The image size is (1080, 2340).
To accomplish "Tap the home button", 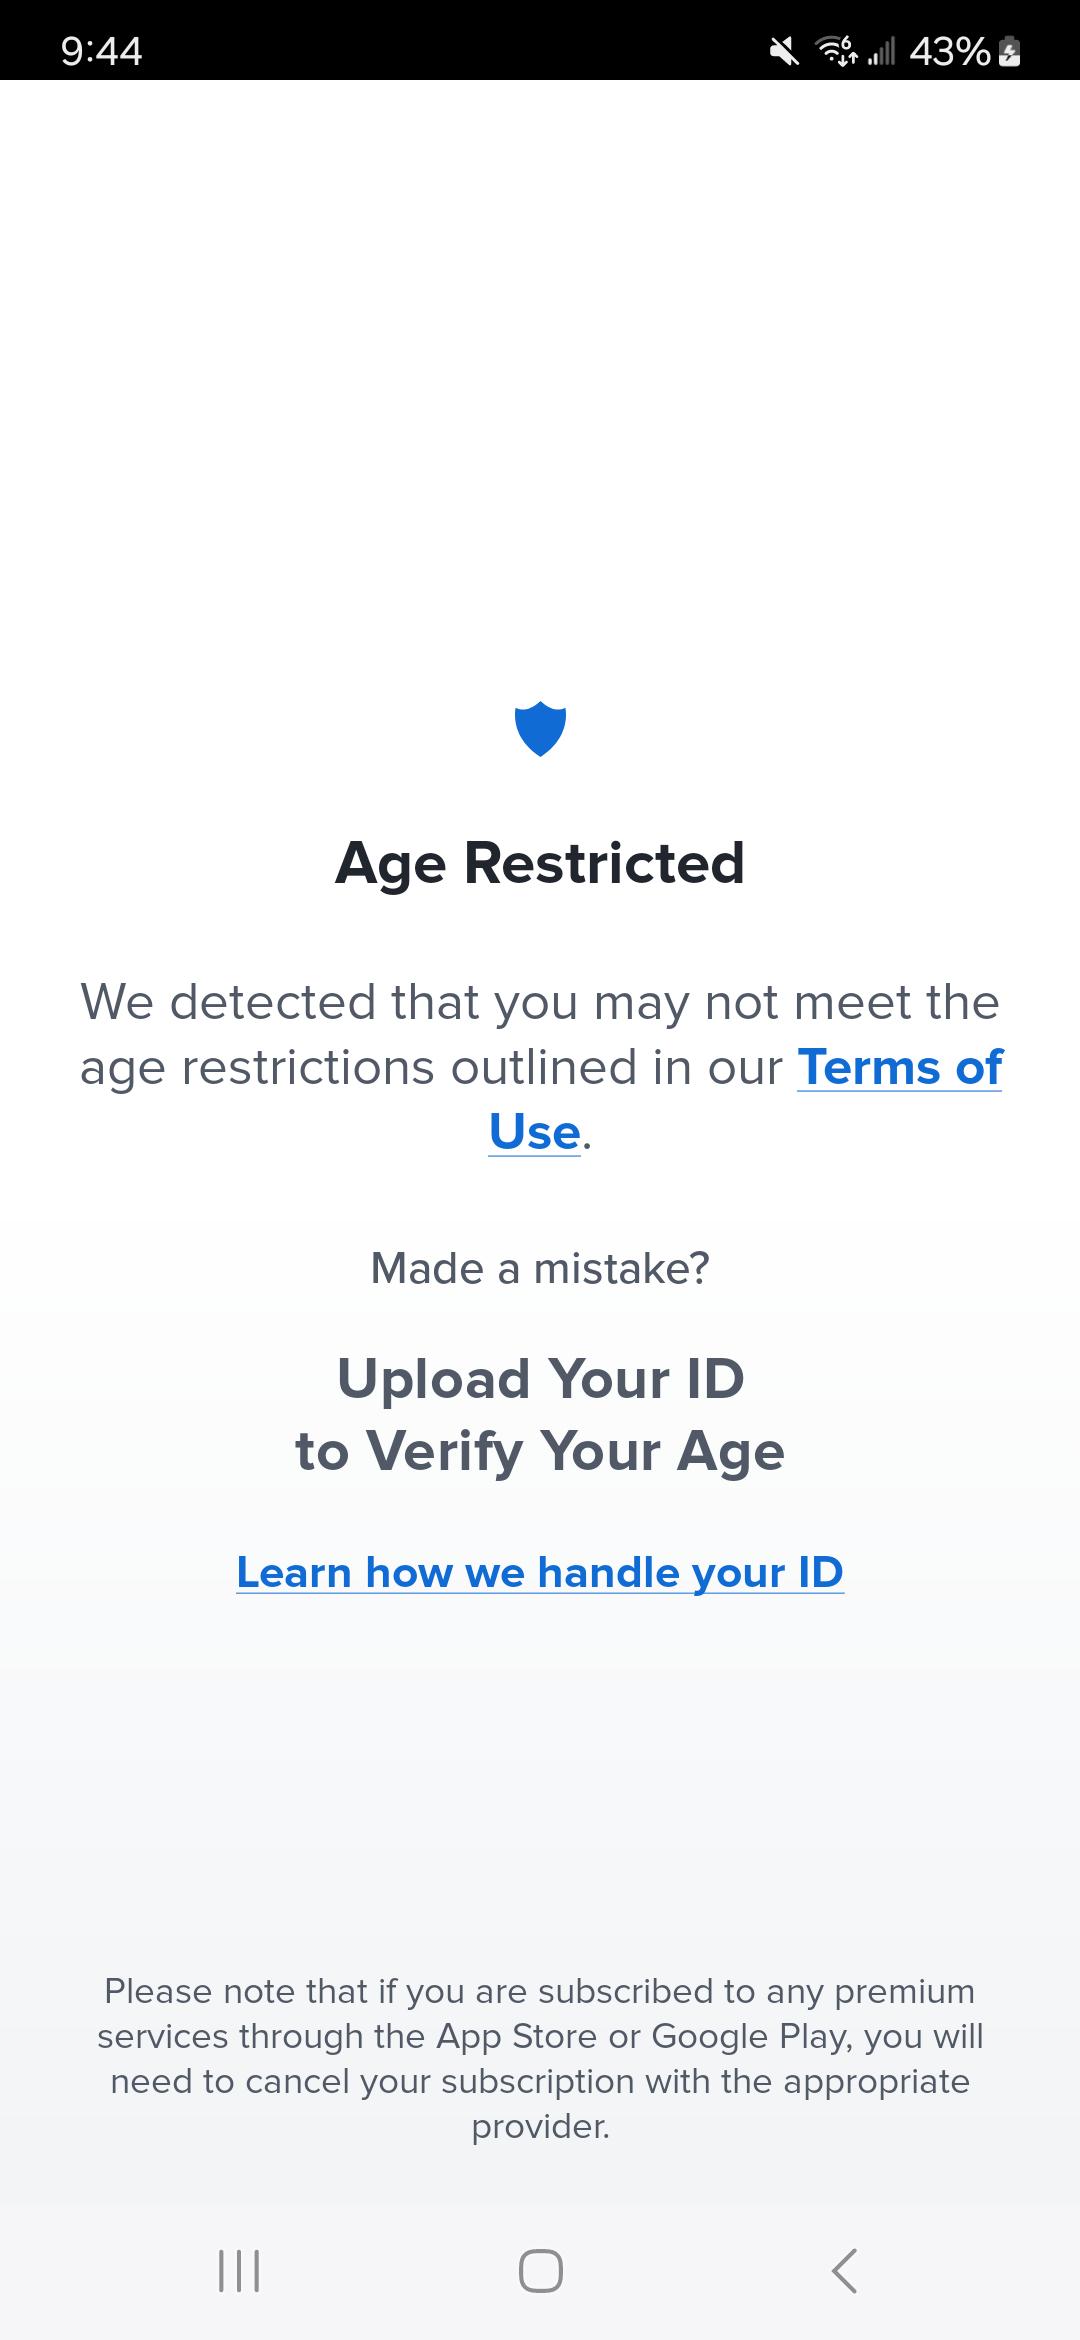I will pos(540,2268).
